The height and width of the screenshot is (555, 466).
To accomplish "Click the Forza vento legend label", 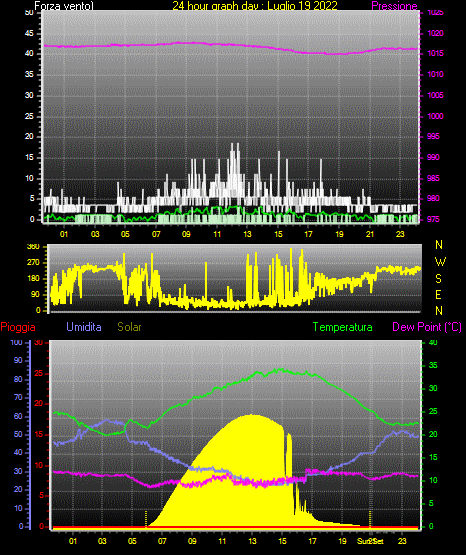I will pyautogui.click(x=64, y=6).
